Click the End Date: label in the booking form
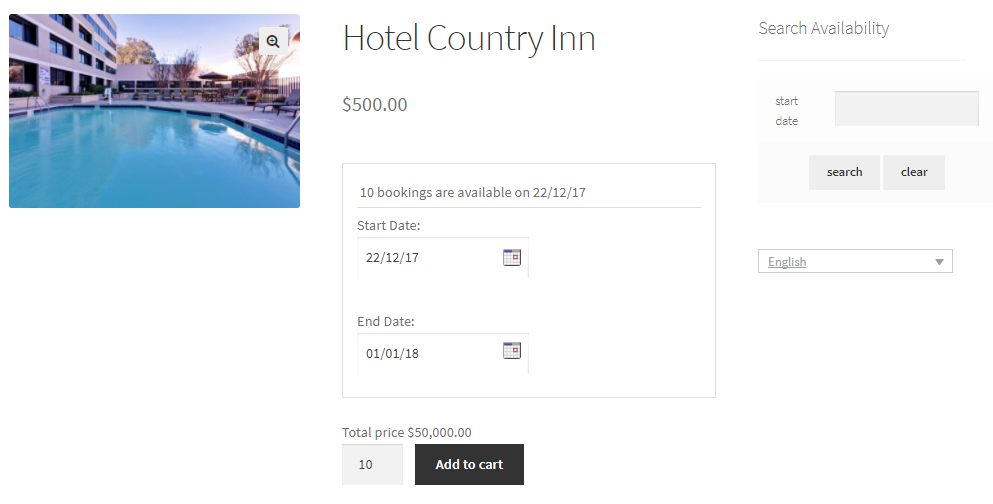993x504 pixels. (x=386, y=321)
